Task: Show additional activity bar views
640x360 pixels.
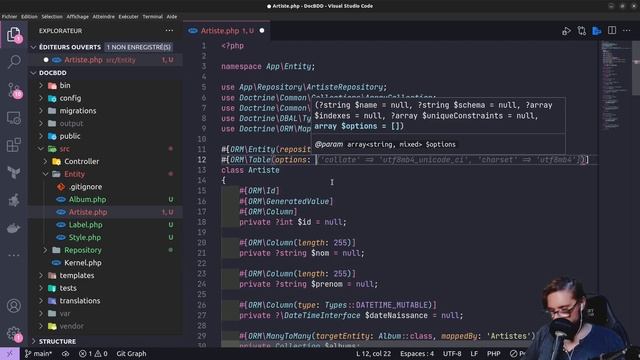Action: click(x=14, y=255)
